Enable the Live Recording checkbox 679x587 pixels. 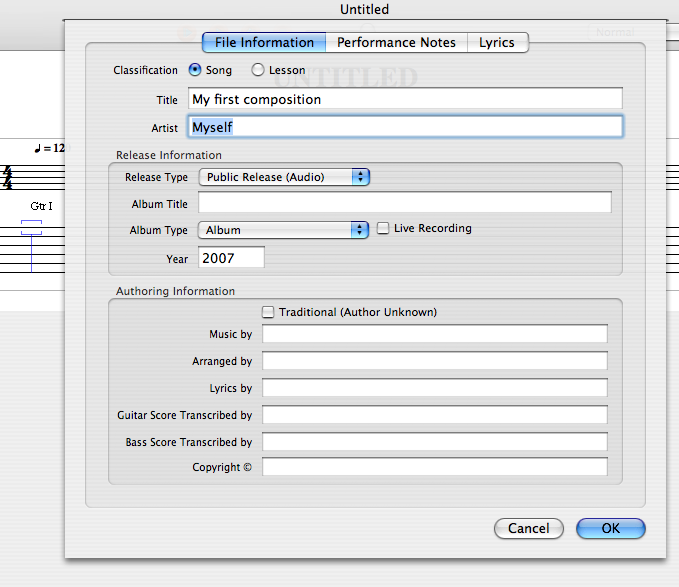(x=383, y=229)
